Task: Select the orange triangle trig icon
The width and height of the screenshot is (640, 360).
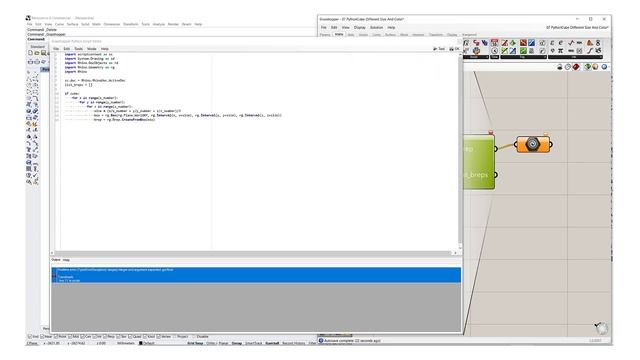Action: (590, 42)
